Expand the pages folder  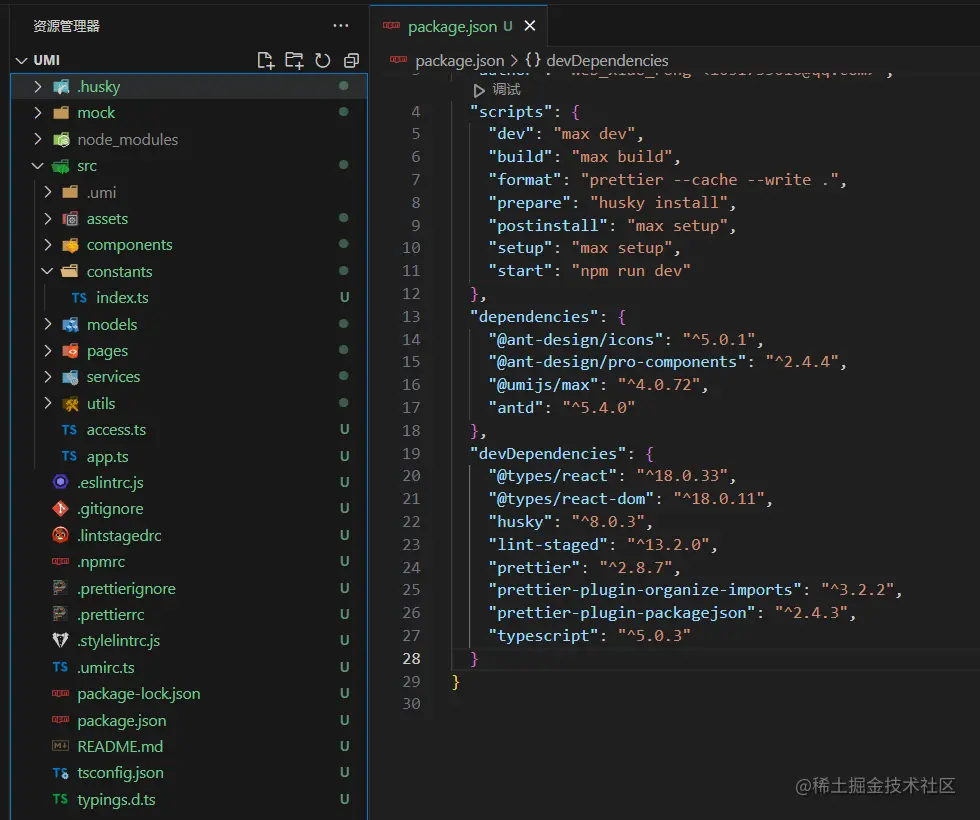tap(48, 351)
